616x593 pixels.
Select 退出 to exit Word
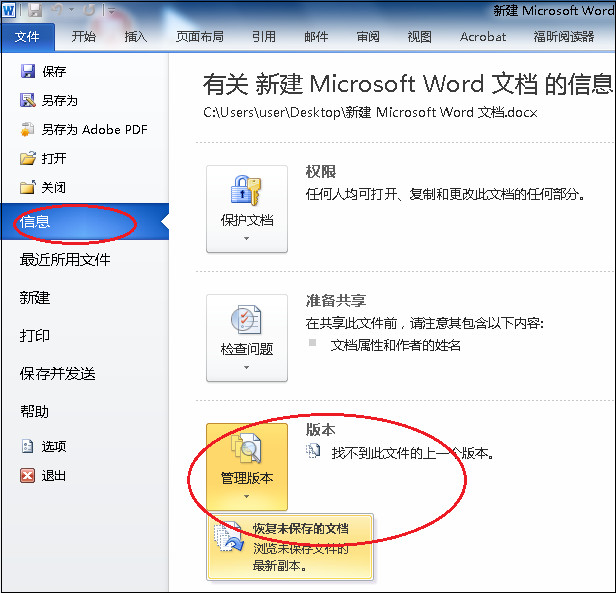tap(54, 476)
